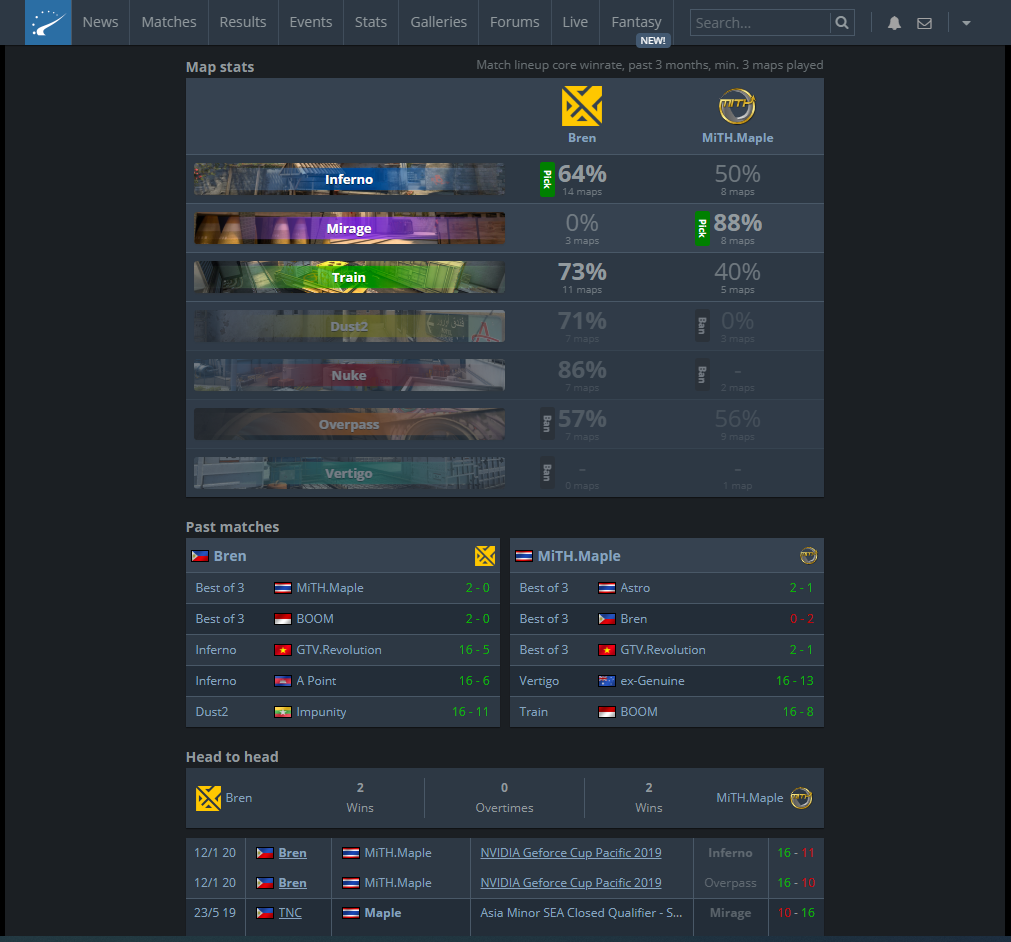Click inside the Search input field
The width and height of the screenshot is (1011, 942).
(760, 23)
